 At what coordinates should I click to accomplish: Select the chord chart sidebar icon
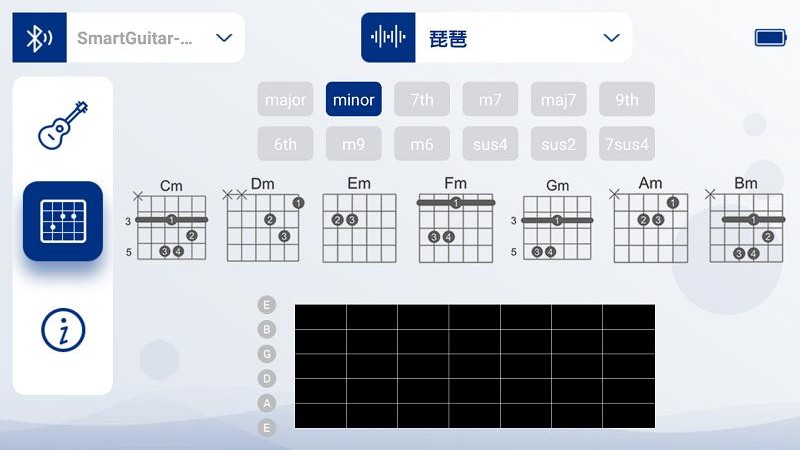[x=63, y=221]
